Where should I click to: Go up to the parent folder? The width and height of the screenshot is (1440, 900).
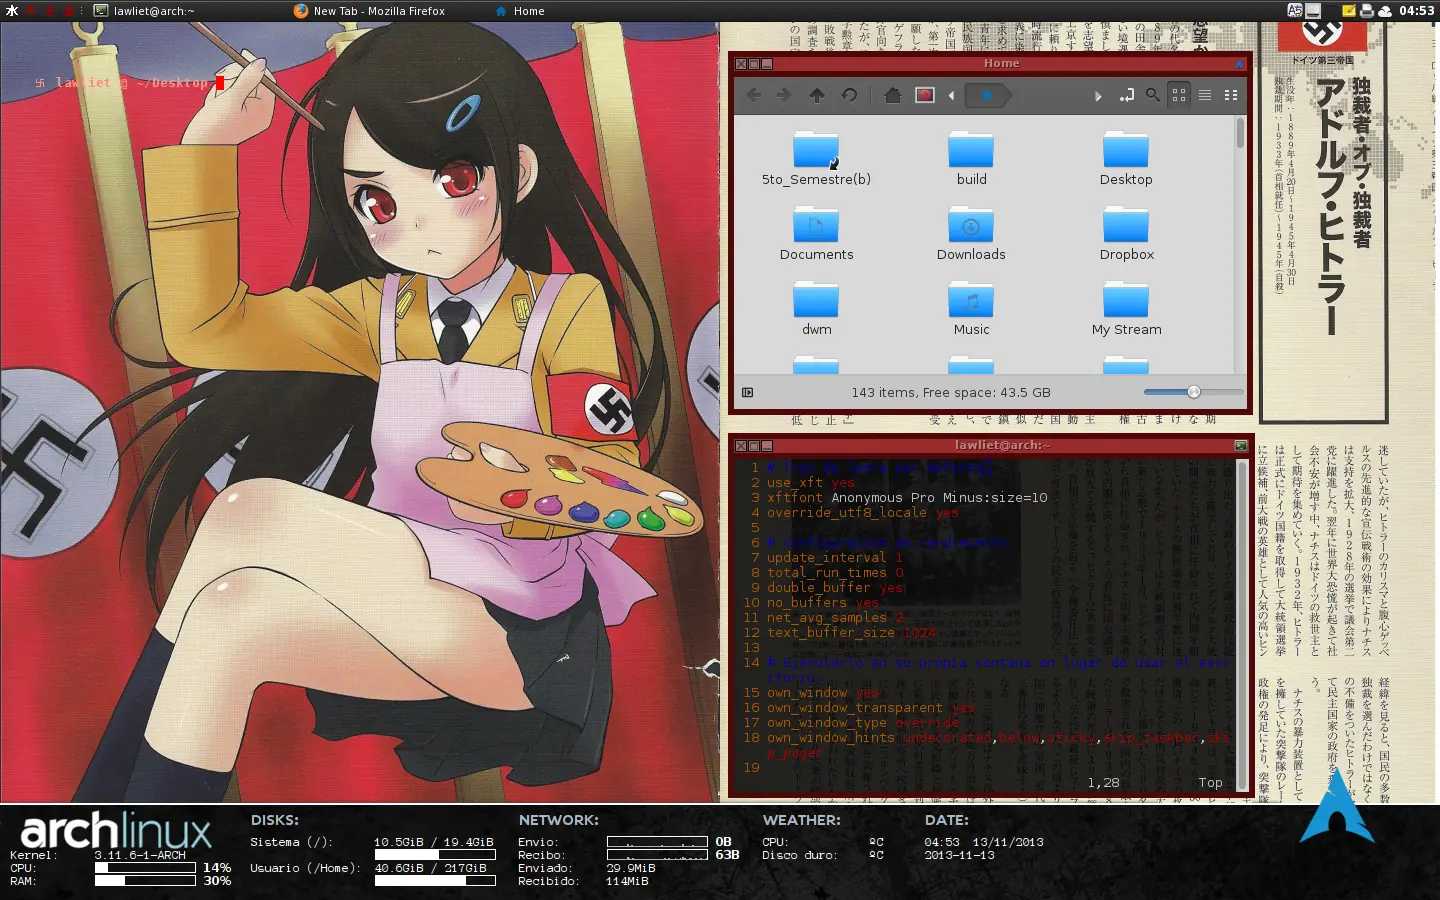[817, 95]
